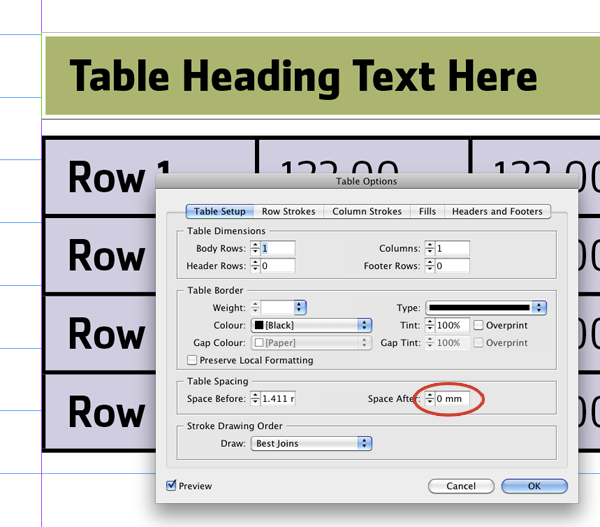This screenshot has width=600, height=527.
Task: Click the Gap Tint stepper arrows
Action: (x=430, y=343)
